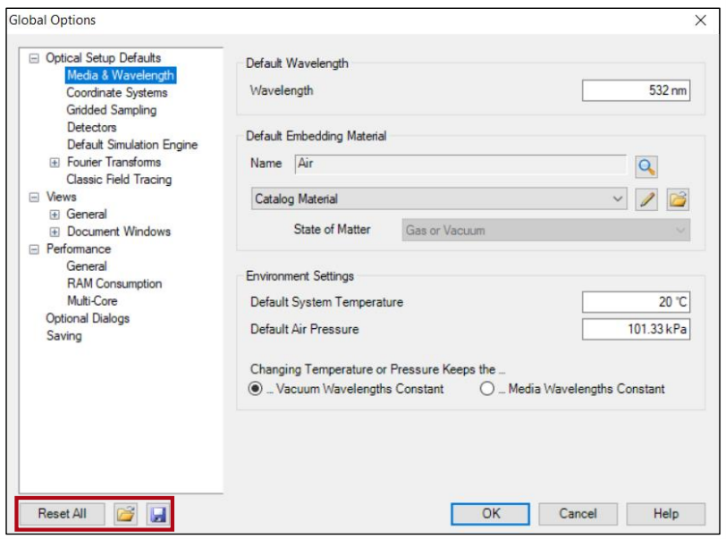Image resolution: width=726 pixels, height=539 pixels.
Task: Edit embedding material with pencil icon
Action: click(646, 200)
